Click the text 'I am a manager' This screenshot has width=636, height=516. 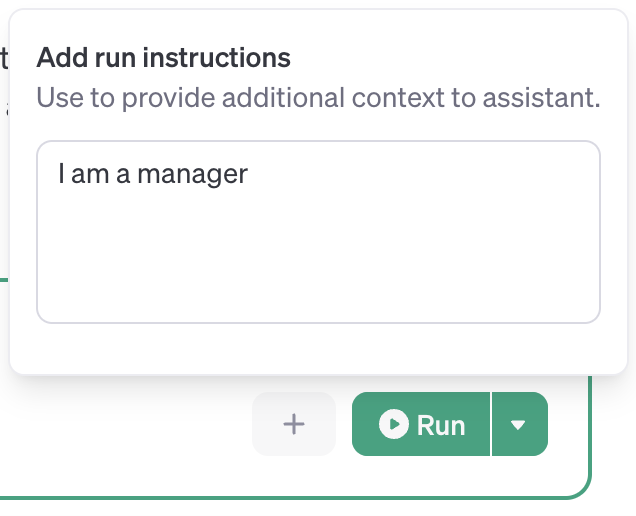tap(152, 174)
